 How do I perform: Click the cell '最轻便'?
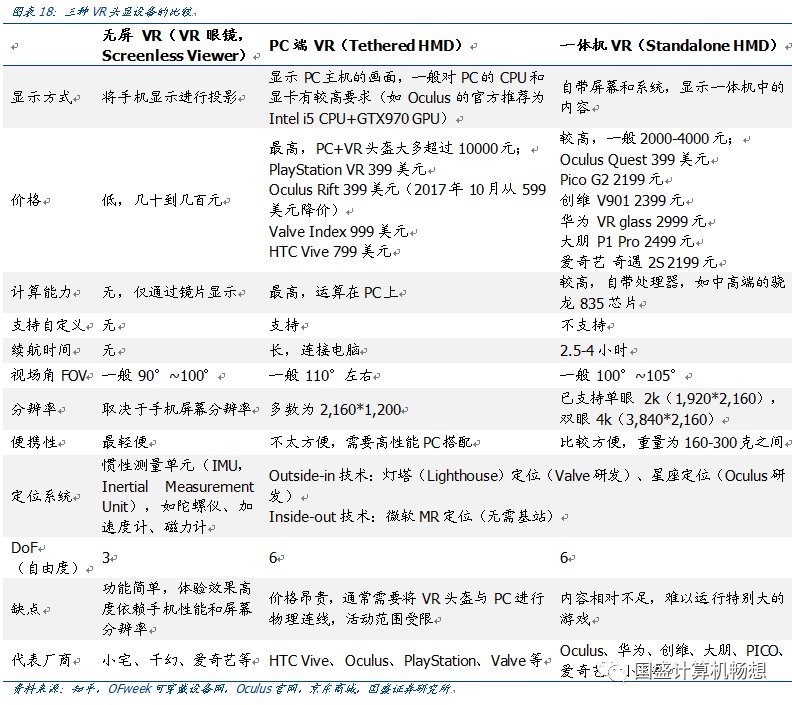[125, 442]
